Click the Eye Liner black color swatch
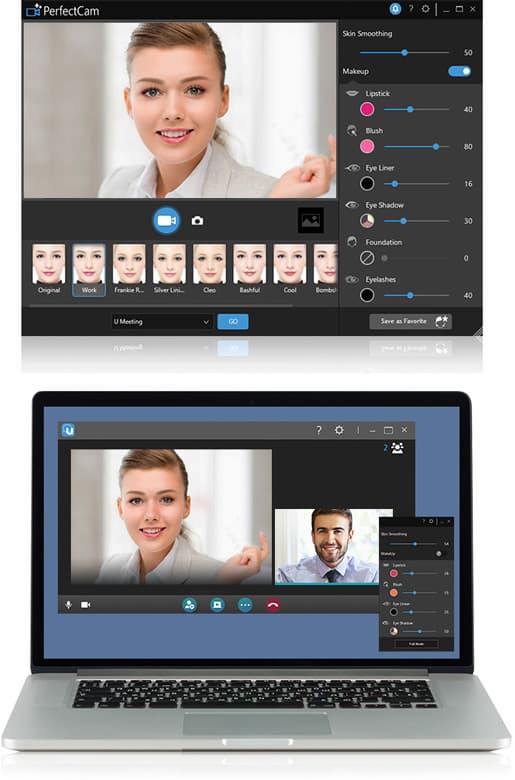515x780 pixels. pos(367,184)
